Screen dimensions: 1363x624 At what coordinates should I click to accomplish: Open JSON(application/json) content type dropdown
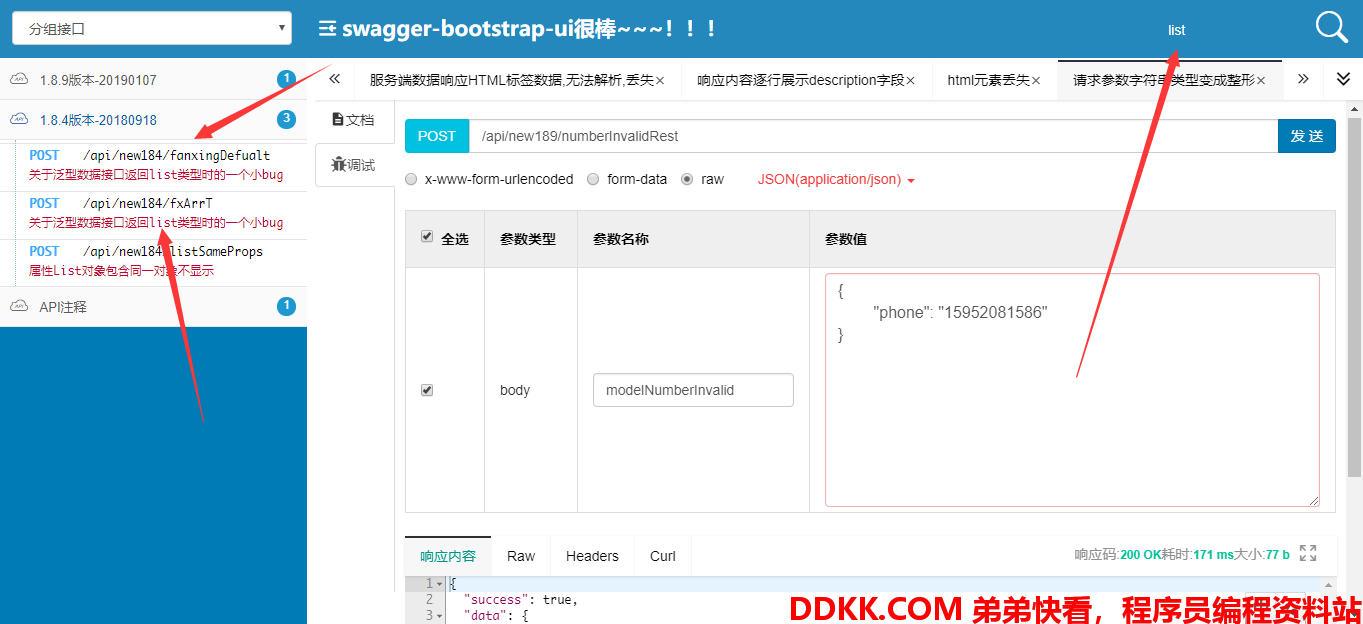point(836,180)
